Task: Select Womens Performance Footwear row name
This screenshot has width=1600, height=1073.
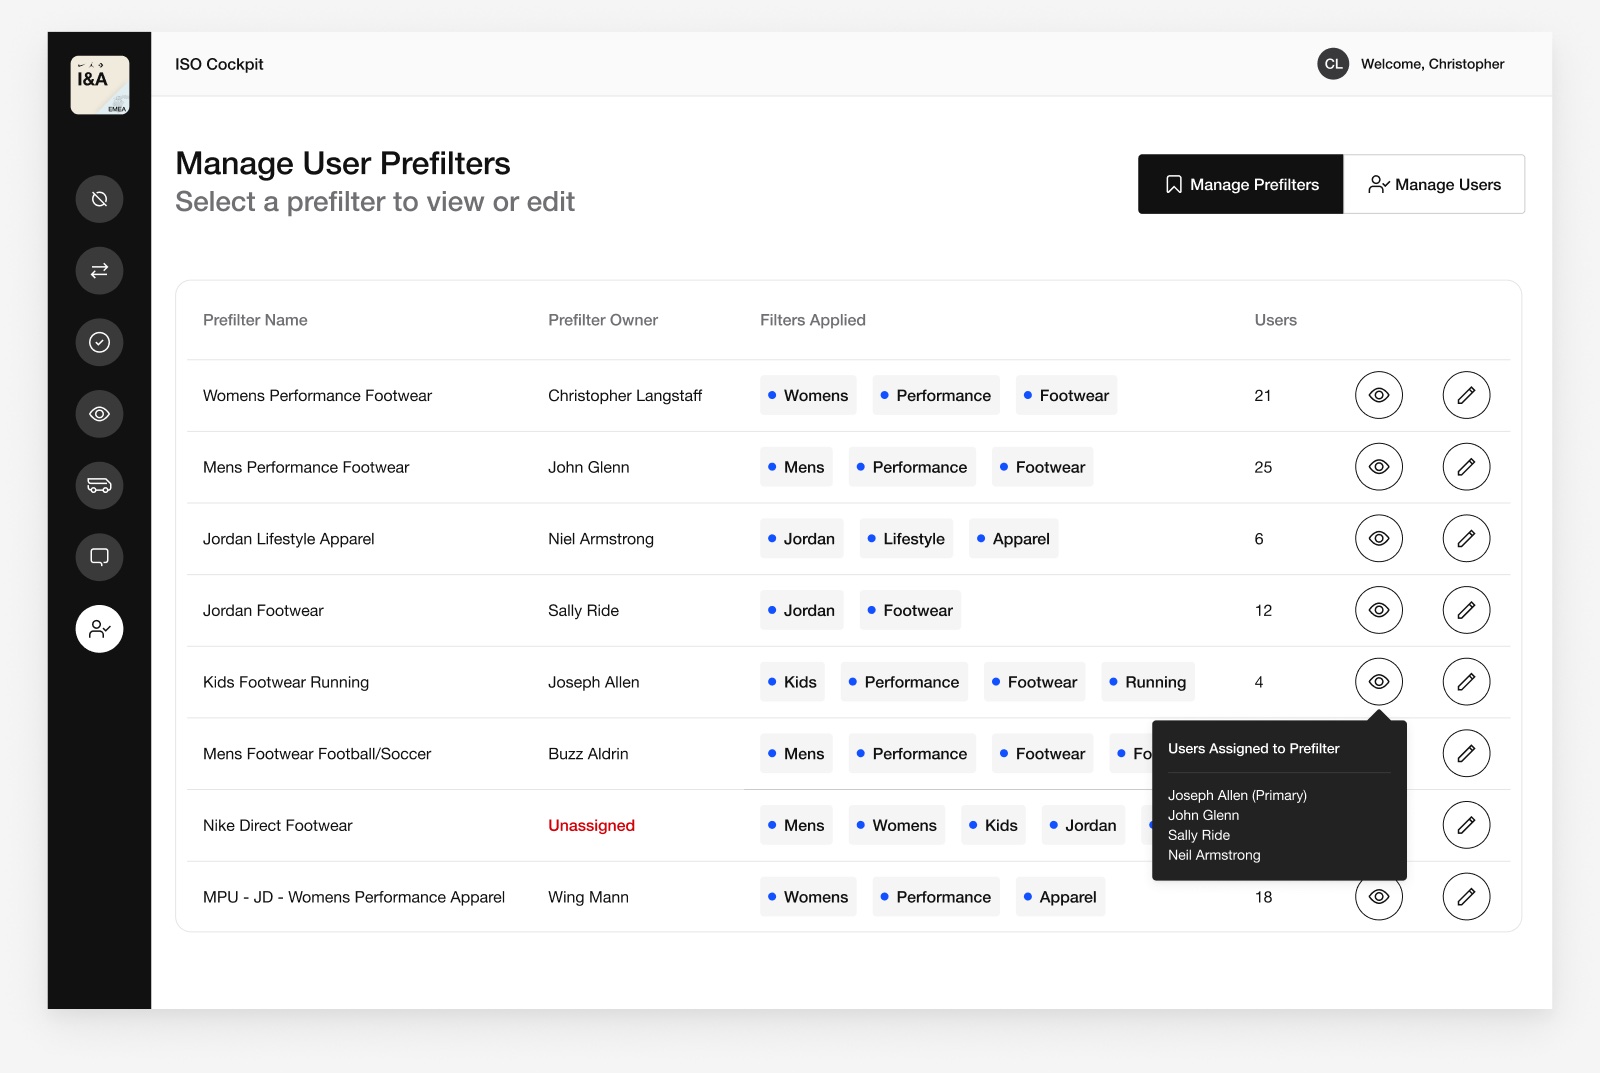Action: [x=317, y=396]
